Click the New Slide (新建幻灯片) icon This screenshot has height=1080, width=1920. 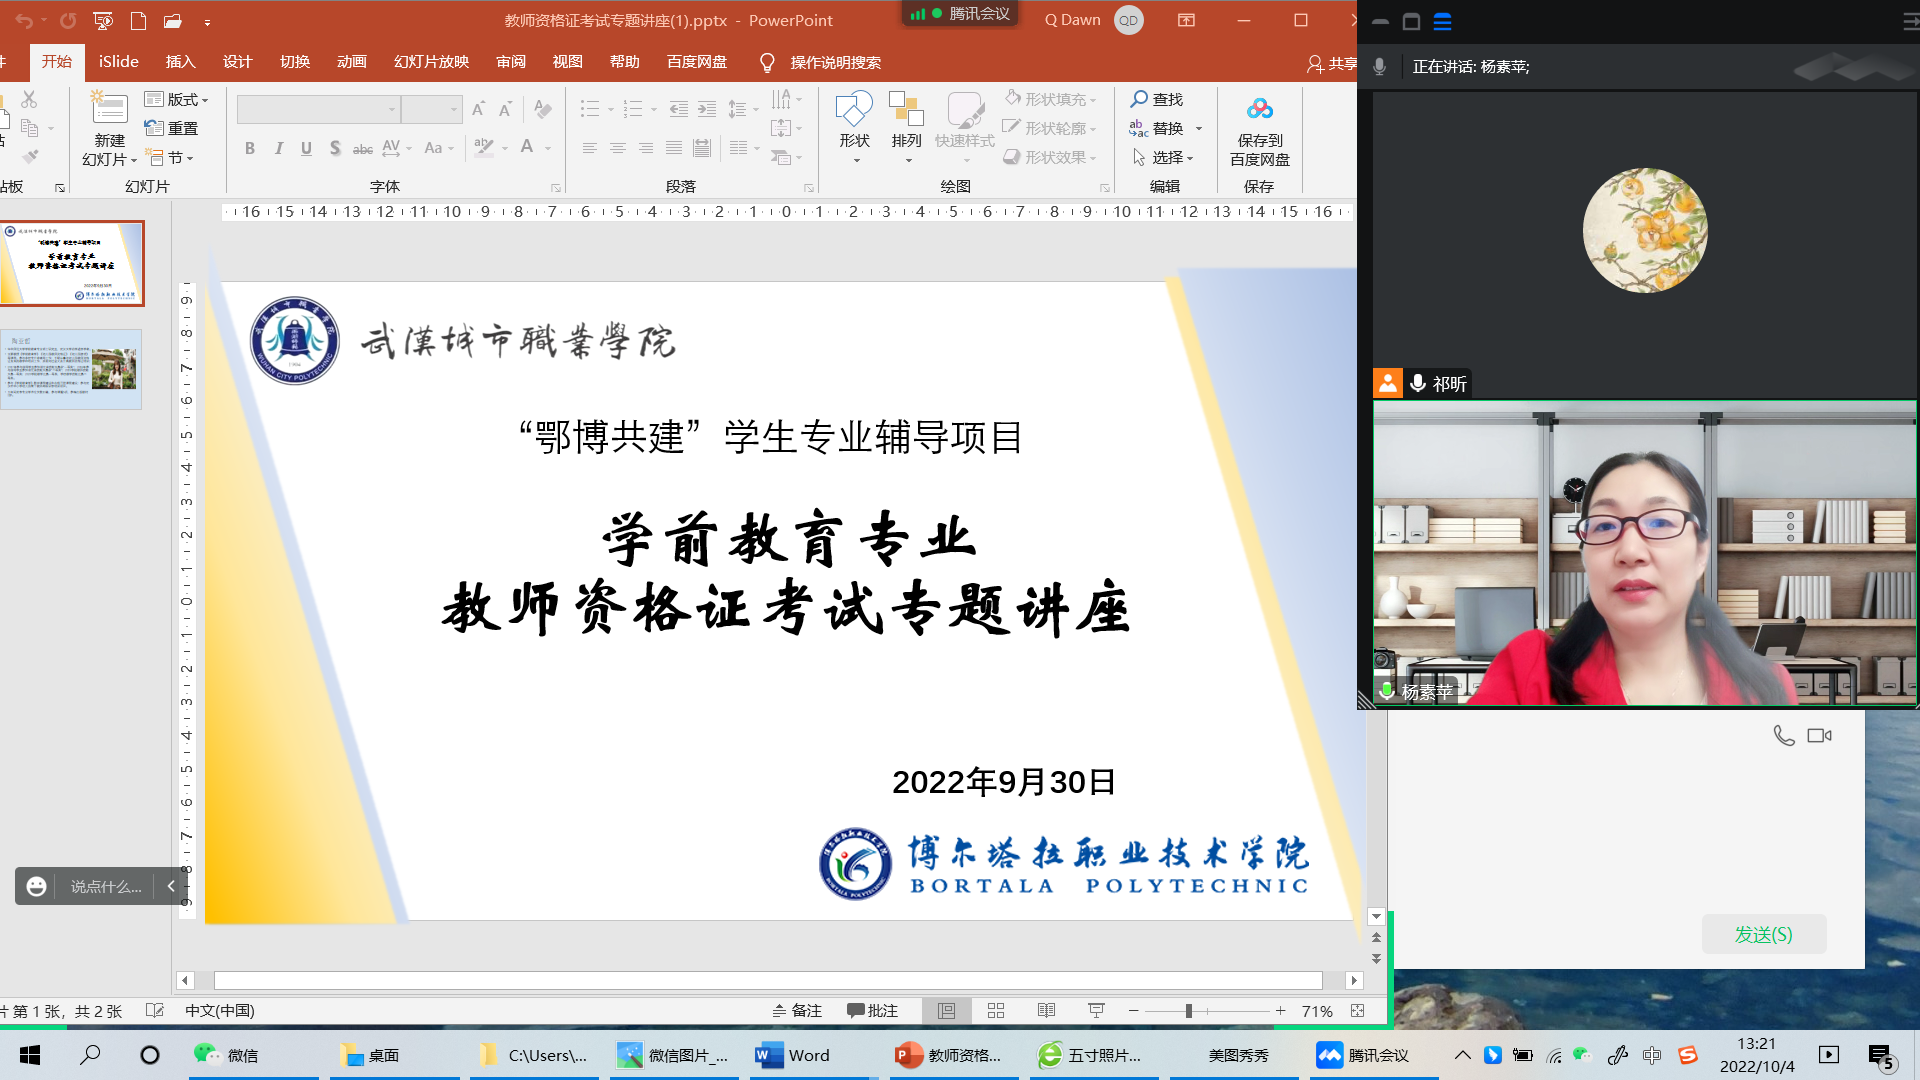pos(109,109)
